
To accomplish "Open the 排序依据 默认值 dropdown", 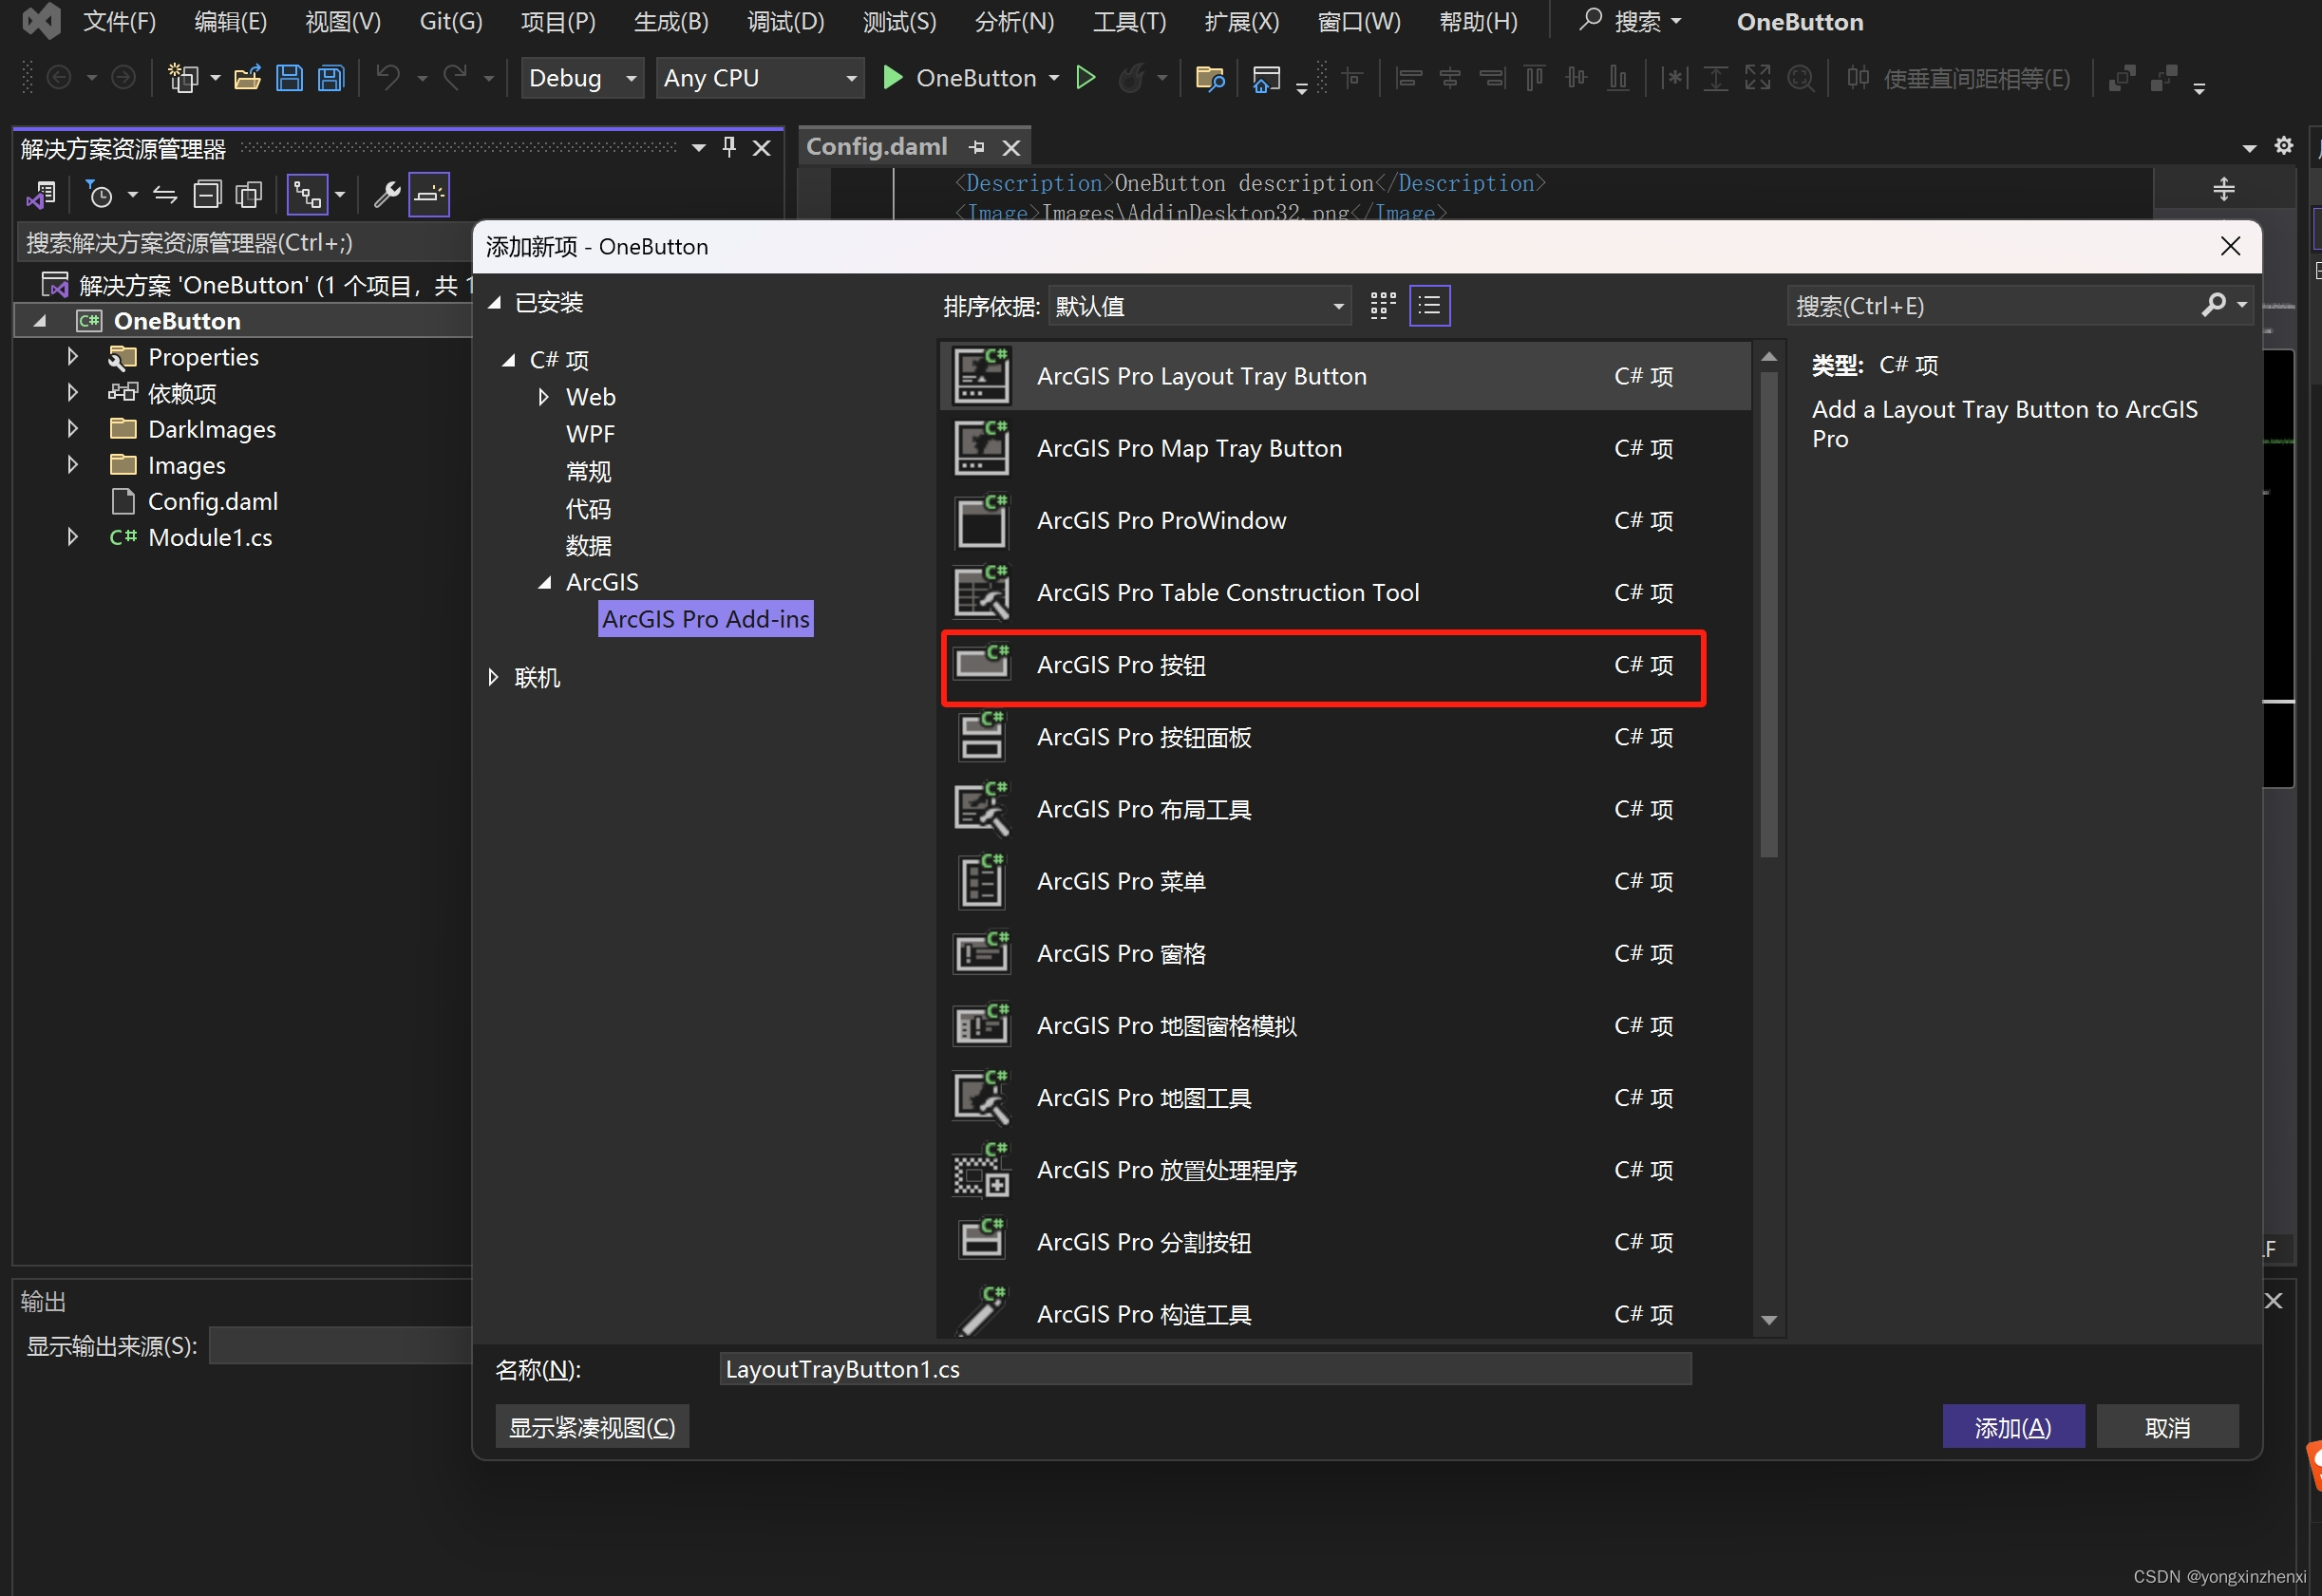I will tap(1199, 306).
